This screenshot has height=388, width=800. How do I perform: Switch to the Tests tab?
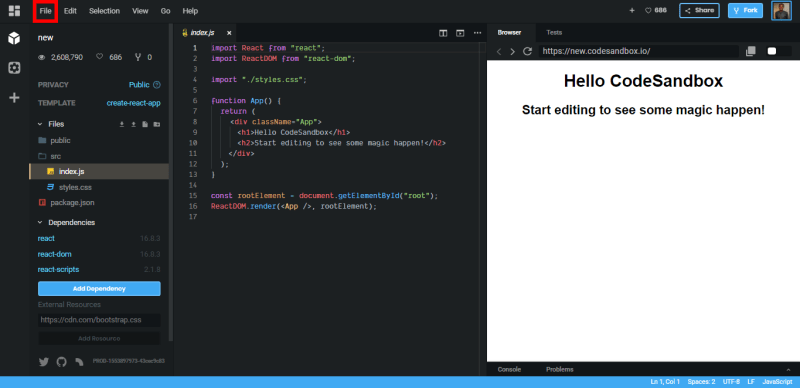click(x=554, y=32)
